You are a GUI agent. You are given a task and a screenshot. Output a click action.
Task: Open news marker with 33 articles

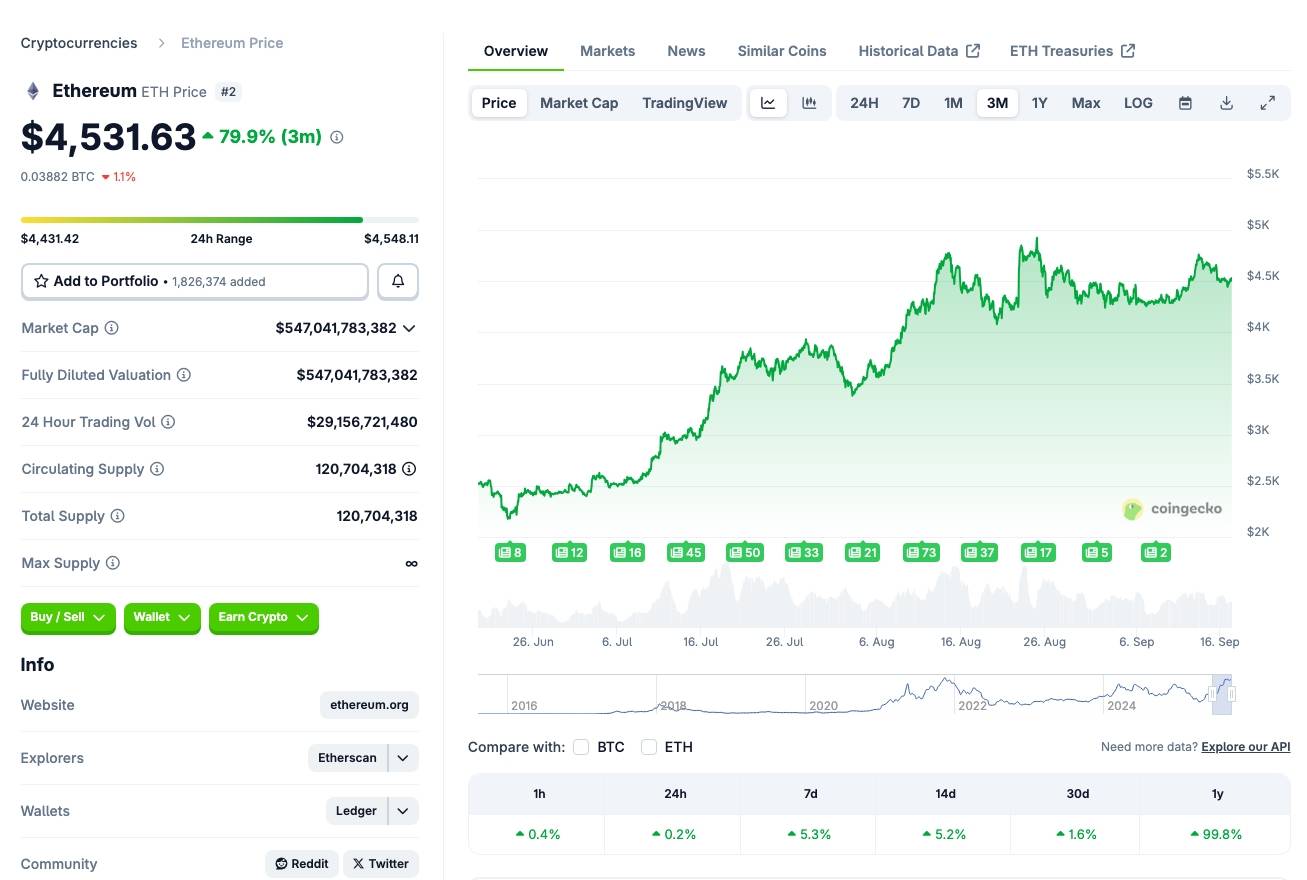coord(804,552)
